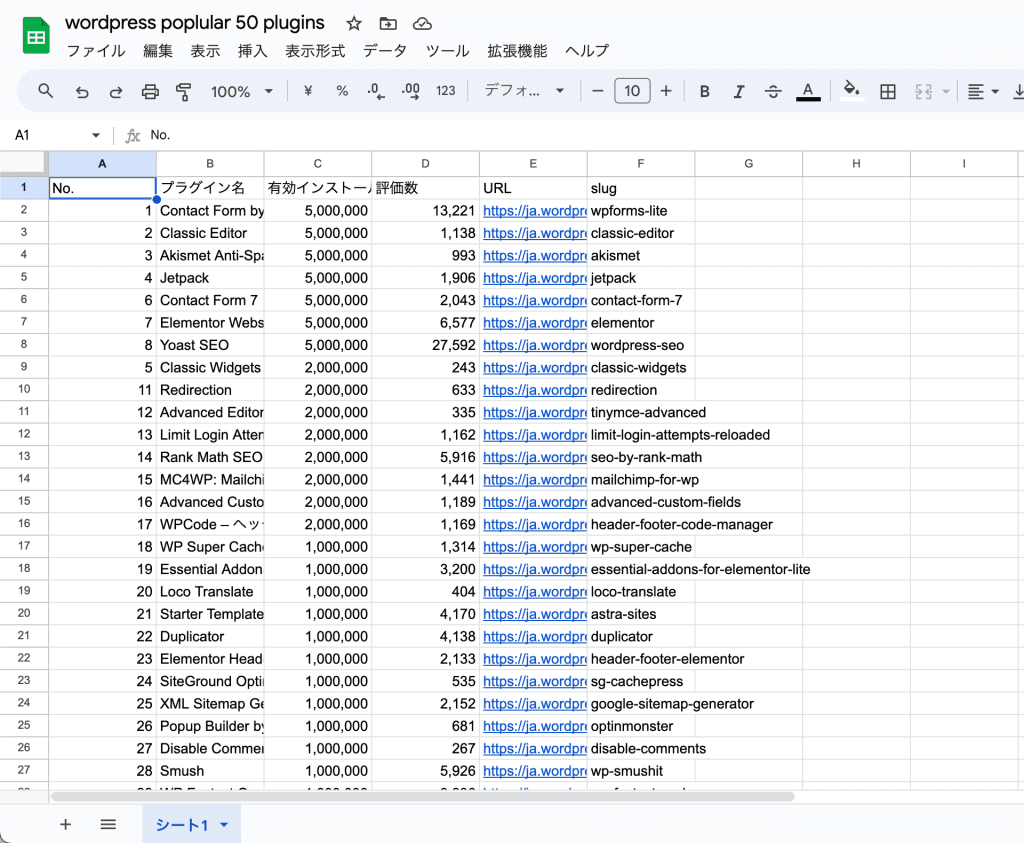Add a new sheet with plus button
The height and width of the screenshot is (843, 1024).
(65, 824)
